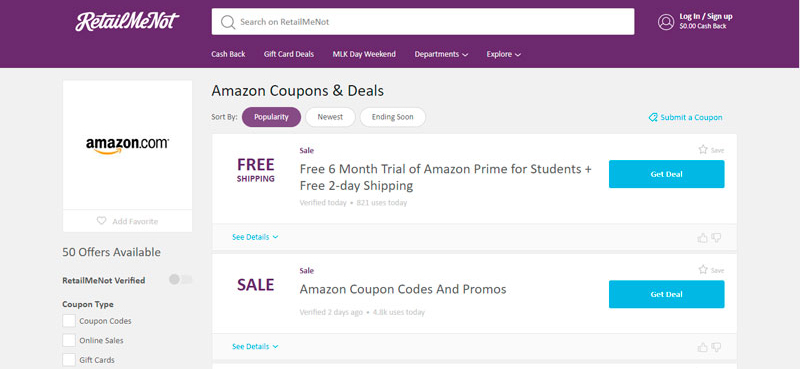Click the Add Favorite heart icon
This screenshot has height=369, width=800.
(x=102, y=221)
